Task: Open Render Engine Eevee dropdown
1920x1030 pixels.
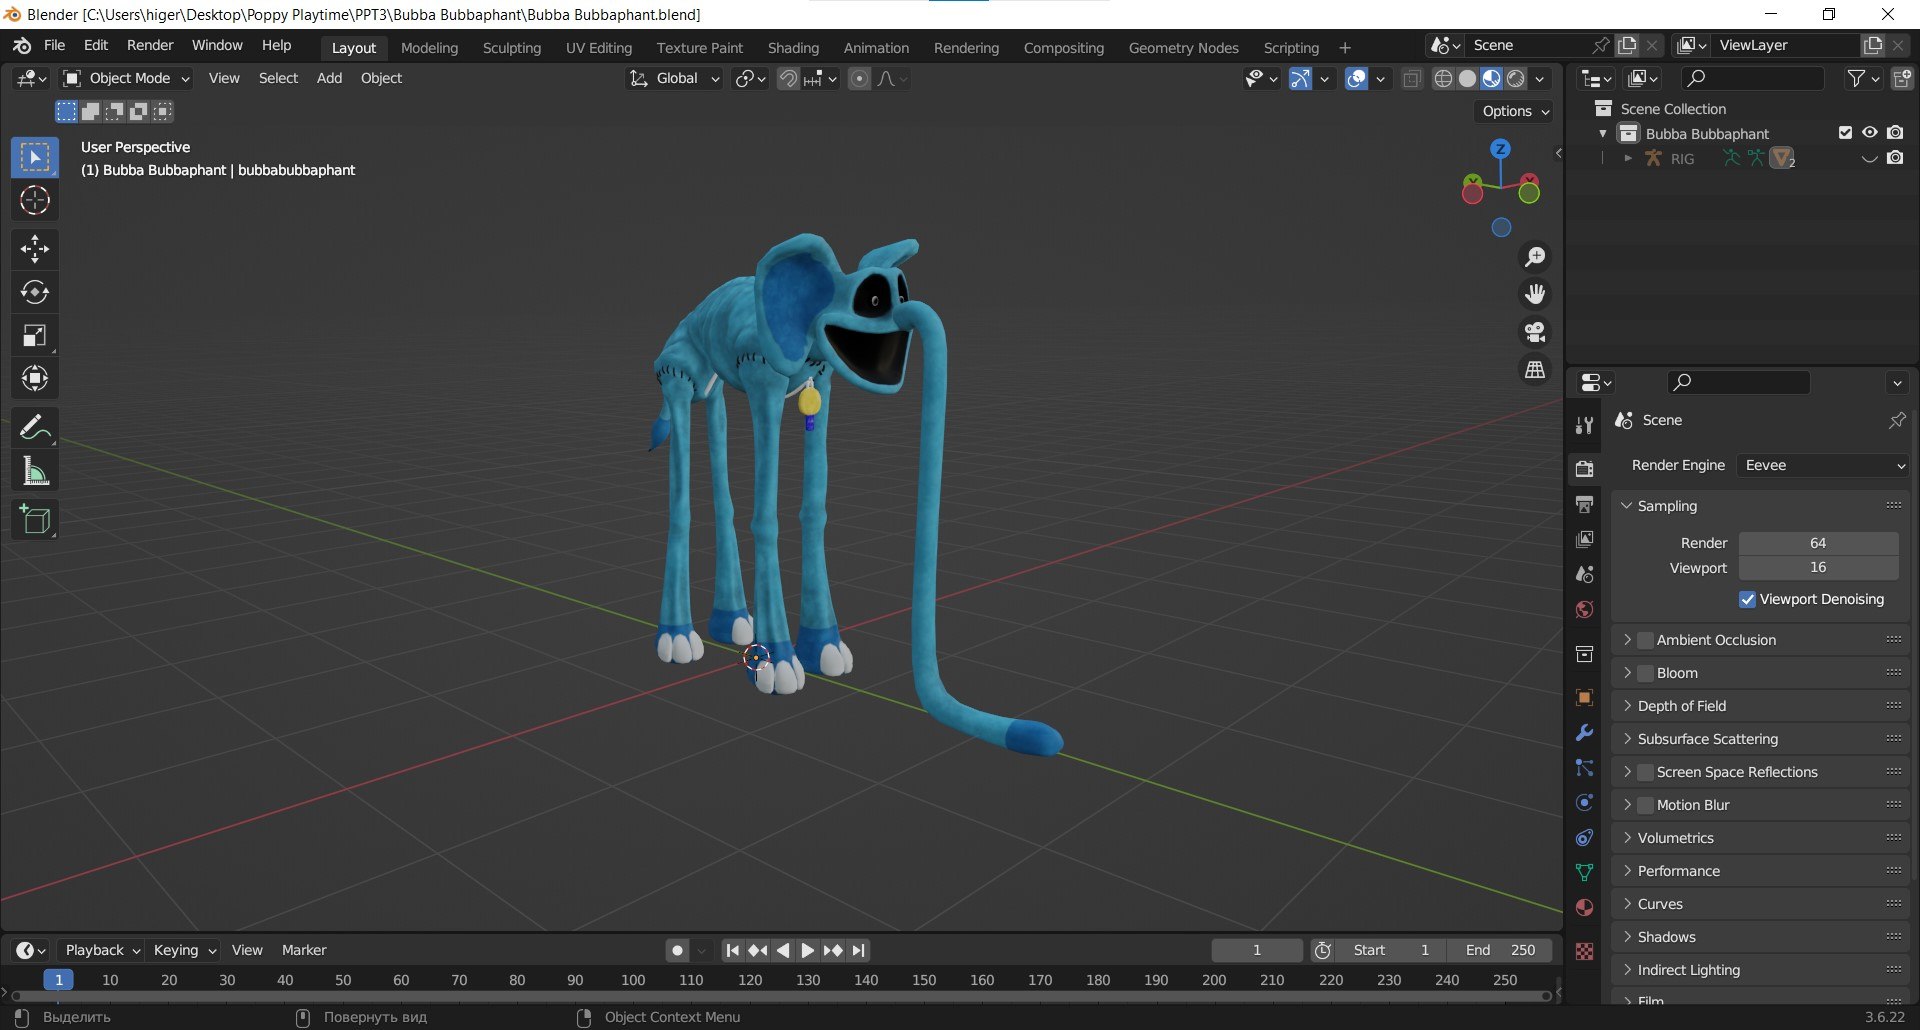Action: tap(1824, 465)
